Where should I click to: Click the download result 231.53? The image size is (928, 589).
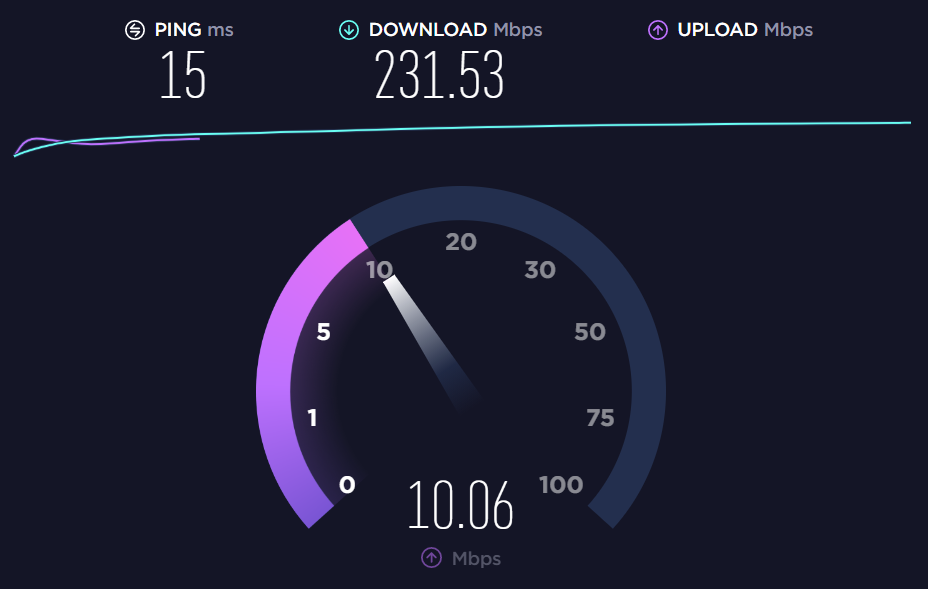[x=439, y=75]
